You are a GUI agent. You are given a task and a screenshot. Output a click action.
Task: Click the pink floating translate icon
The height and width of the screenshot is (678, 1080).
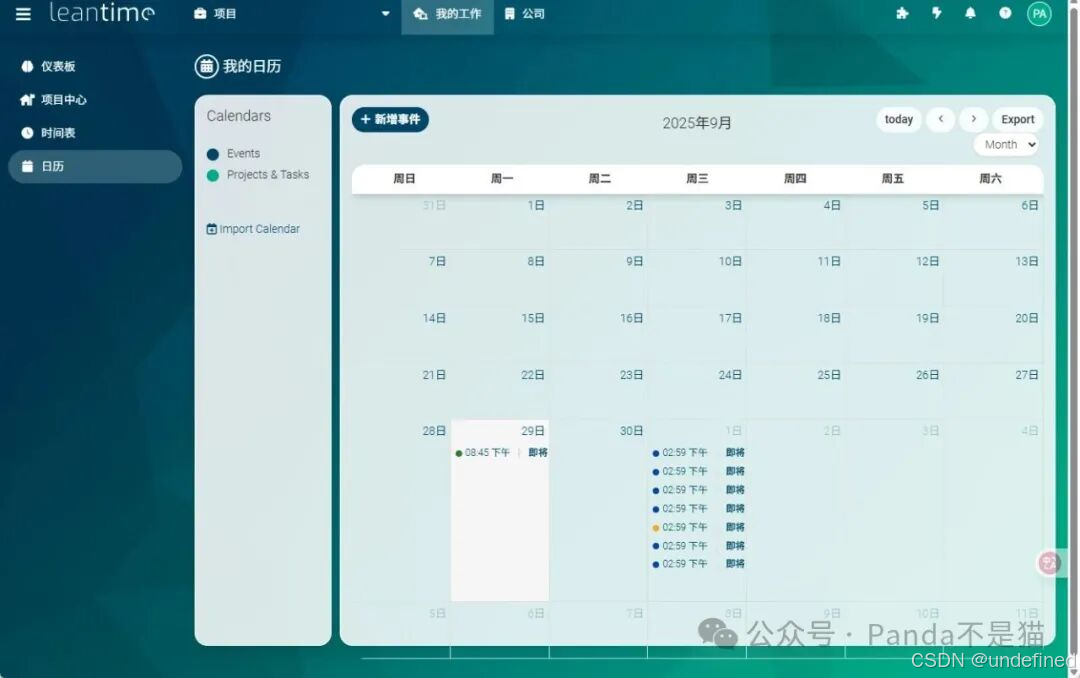point(1049,563)
